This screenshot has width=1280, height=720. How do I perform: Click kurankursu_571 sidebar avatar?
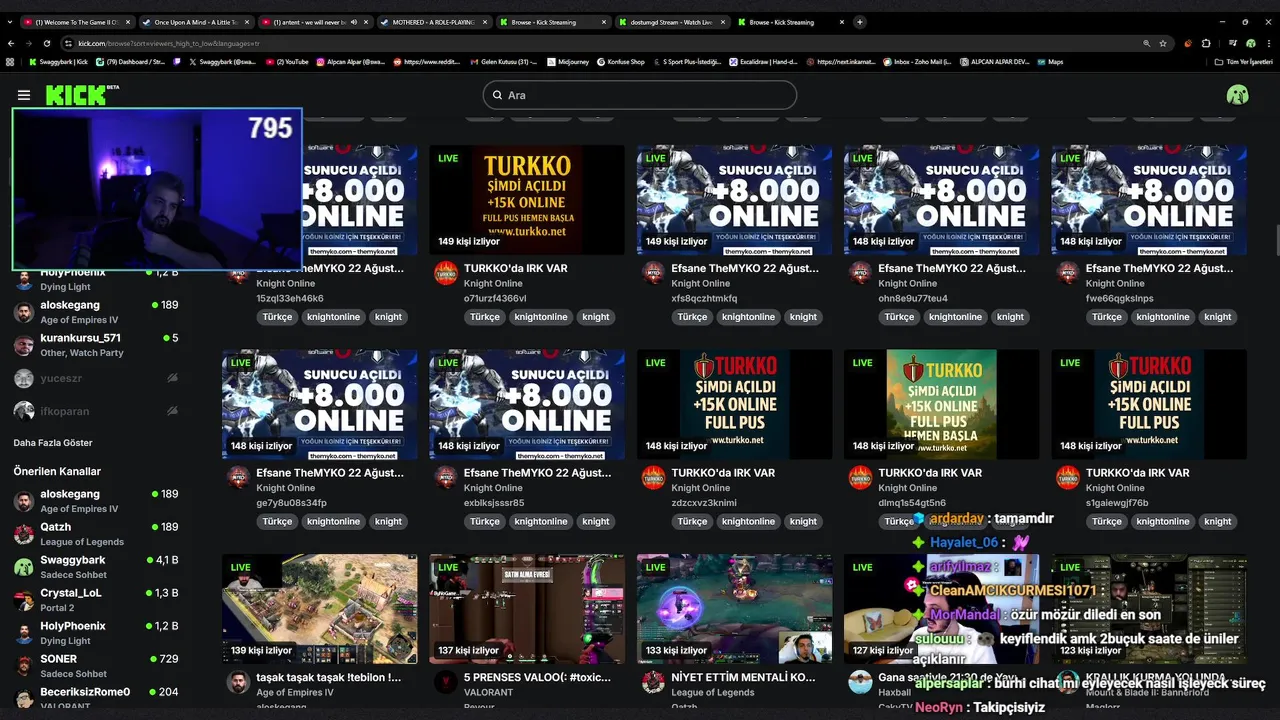[24, 345]
